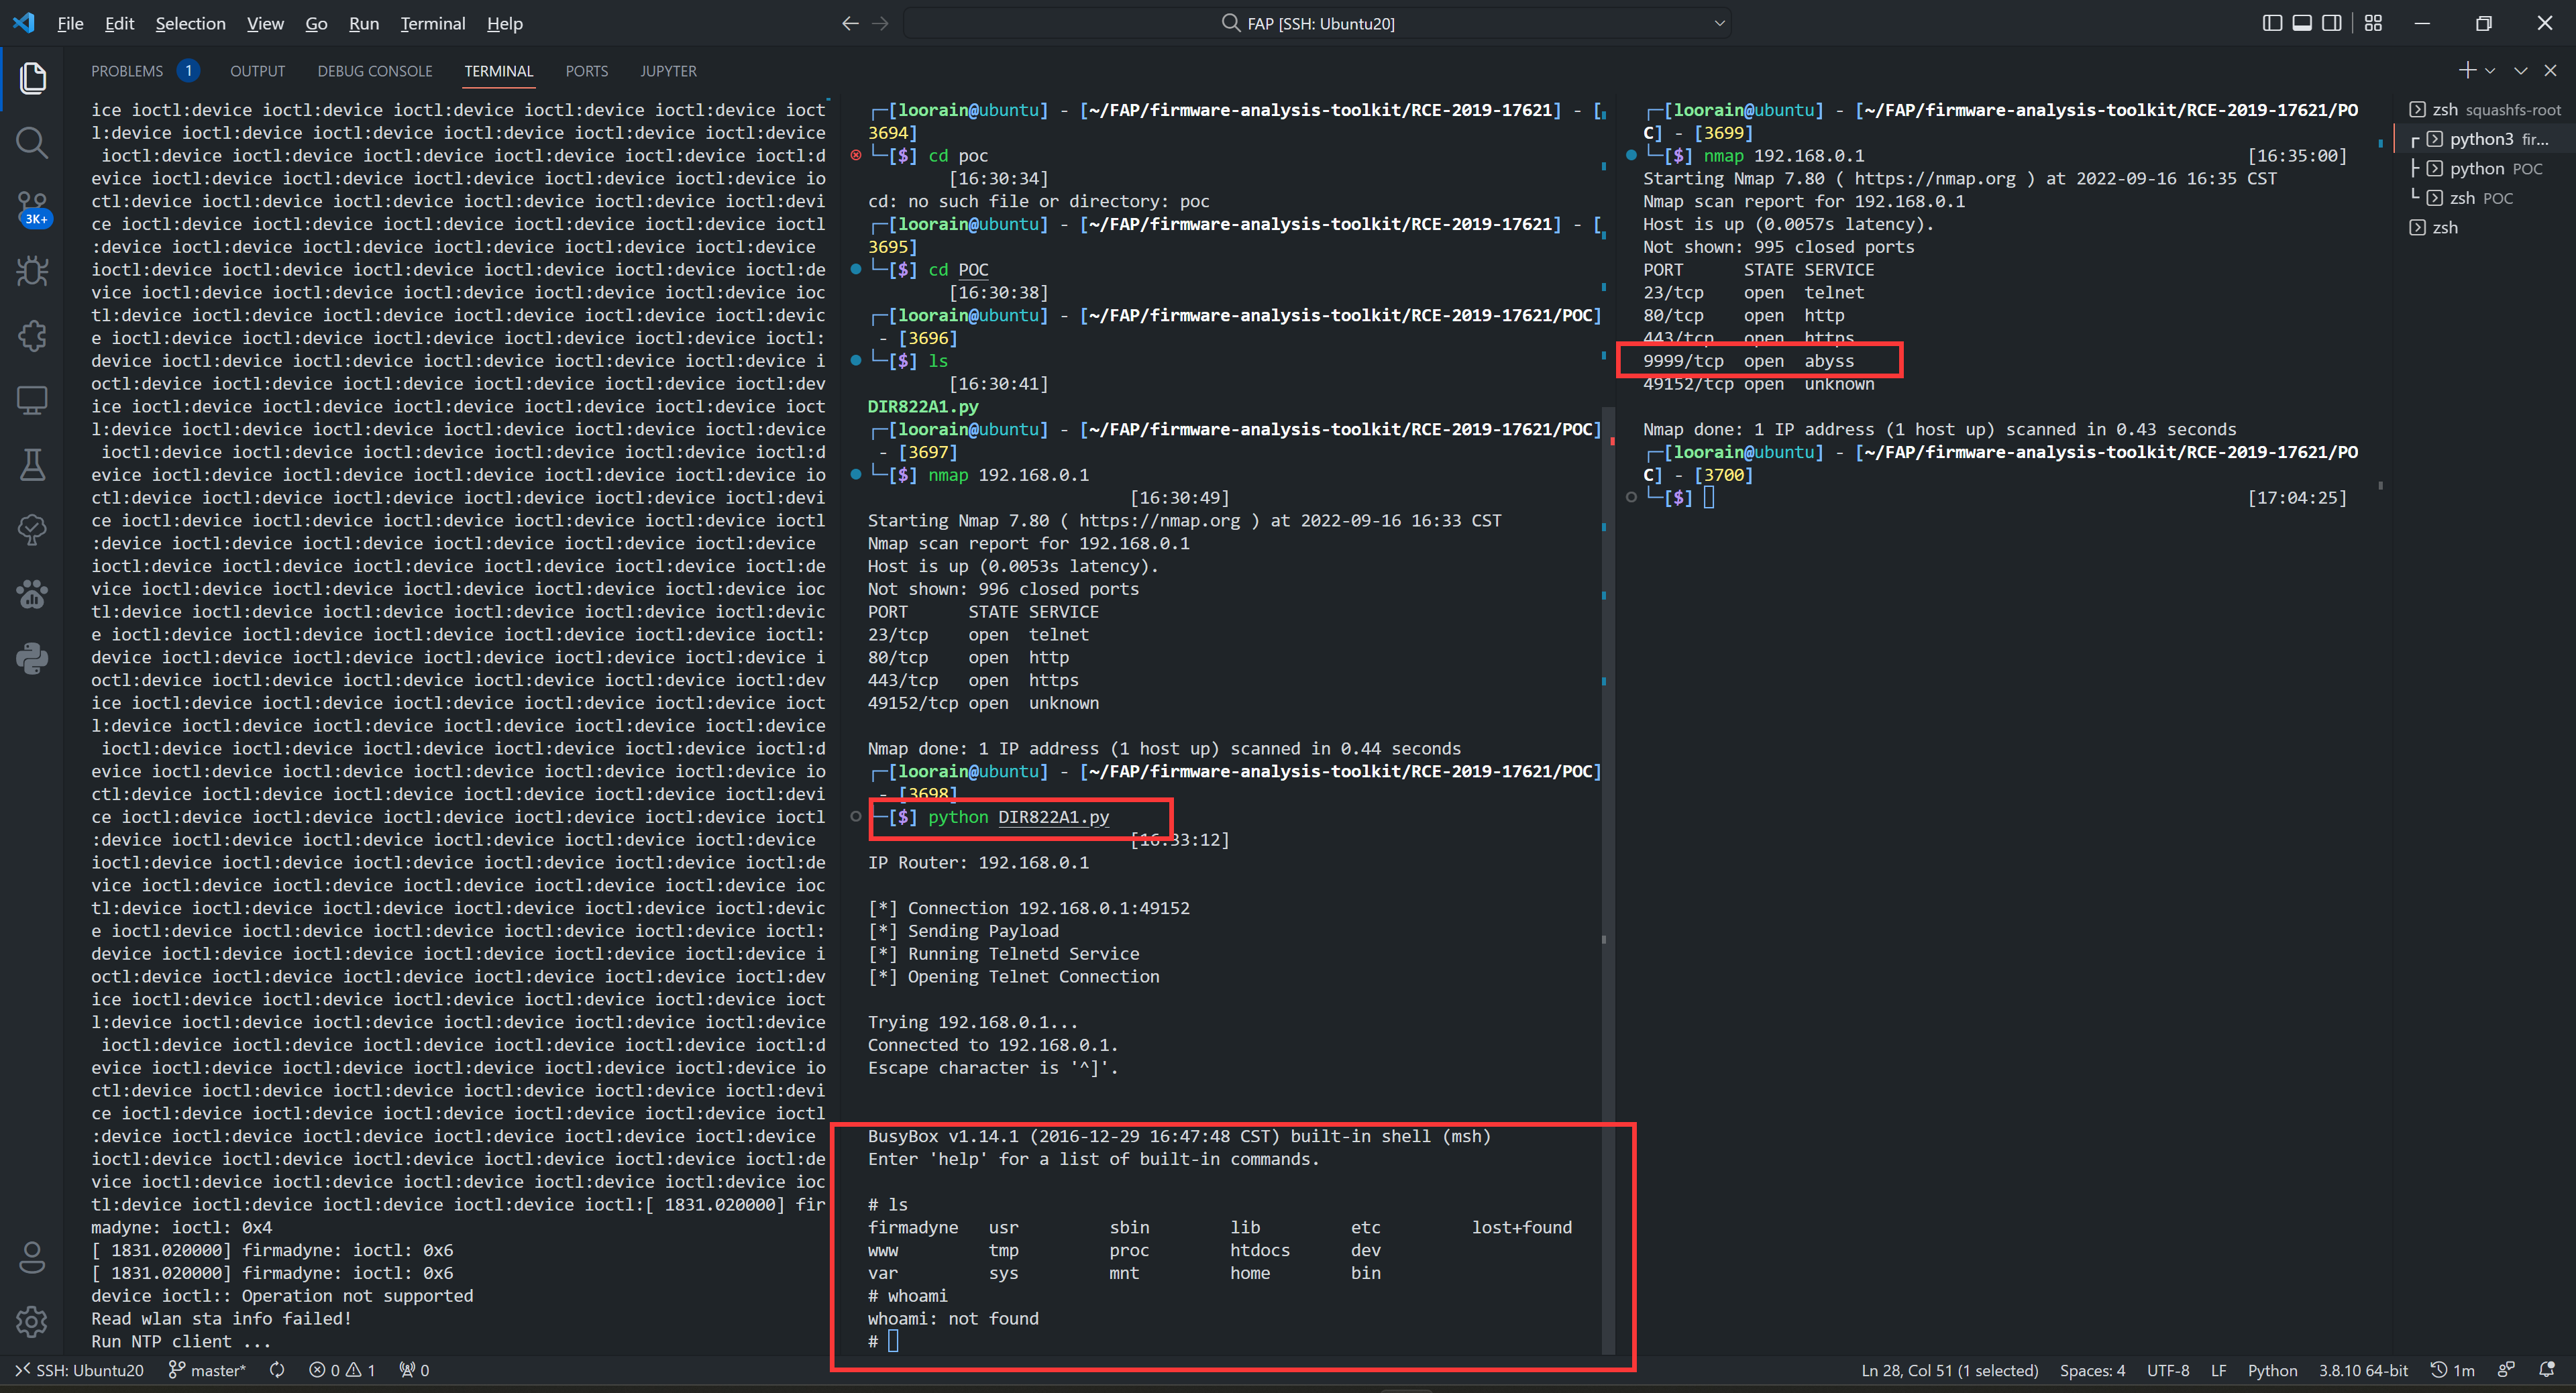Image resolution: width=2576 pixels, height=1393 pixels.
Task: Open the Run menu
Action: coord(364,23)
